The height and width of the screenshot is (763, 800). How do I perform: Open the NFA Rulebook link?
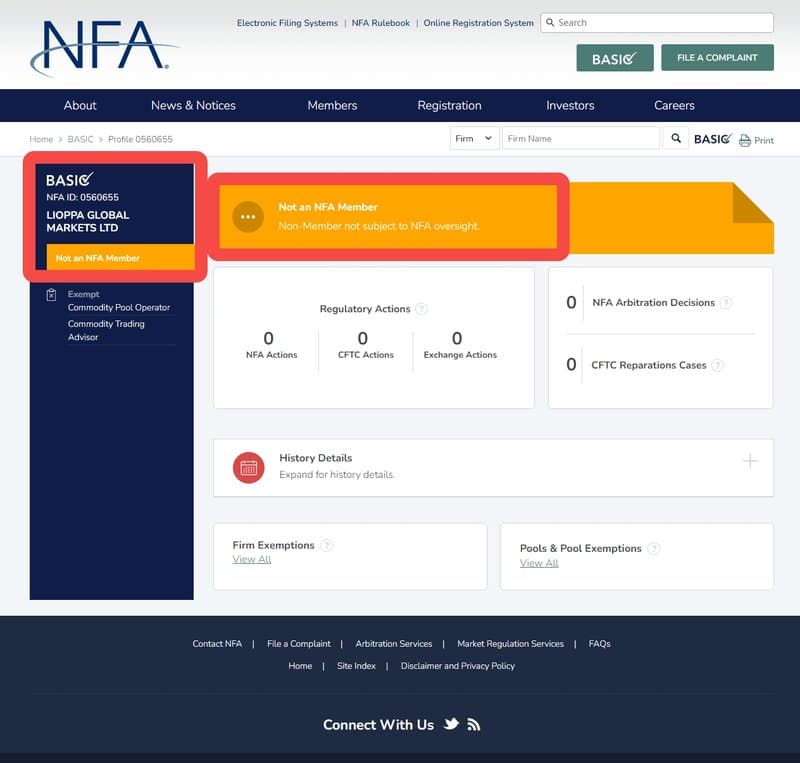[381, 23]
